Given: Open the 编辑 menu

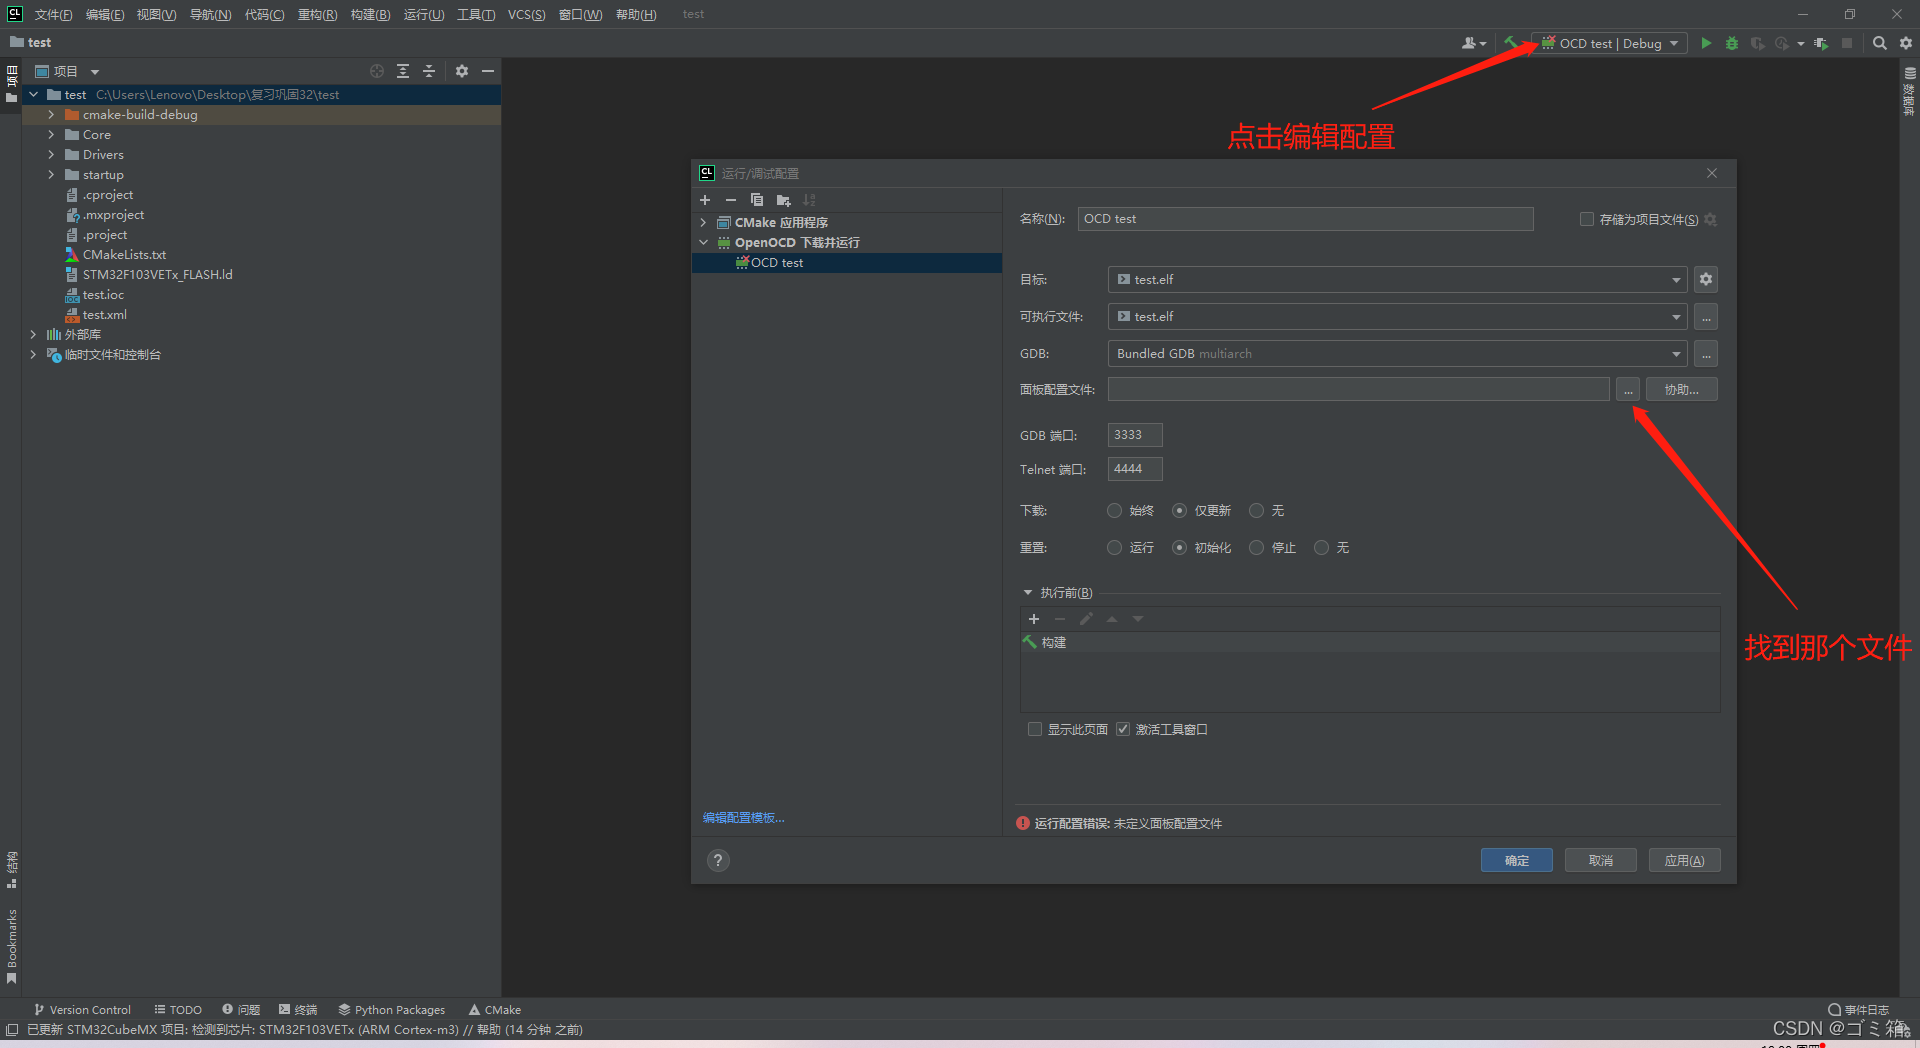Looking at the screenshot, I should pos(105,14).
